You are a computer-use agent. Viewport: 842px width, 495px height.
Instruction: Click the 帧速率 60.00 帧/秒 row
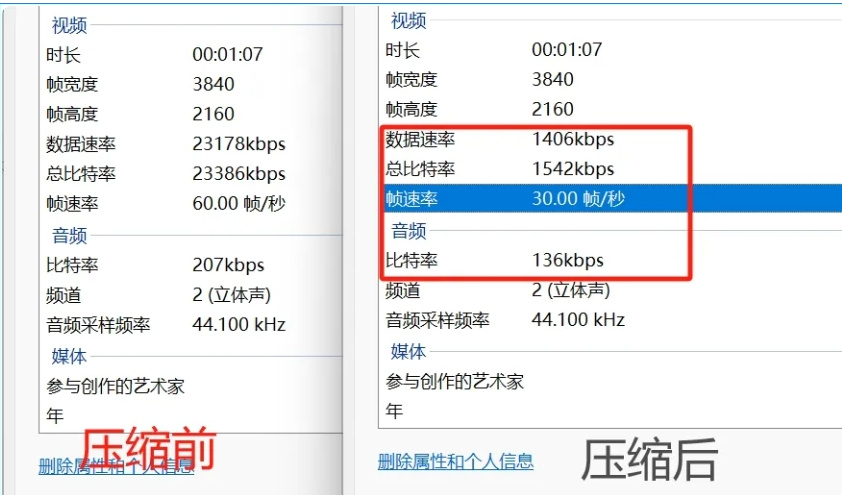click(166, 204)
